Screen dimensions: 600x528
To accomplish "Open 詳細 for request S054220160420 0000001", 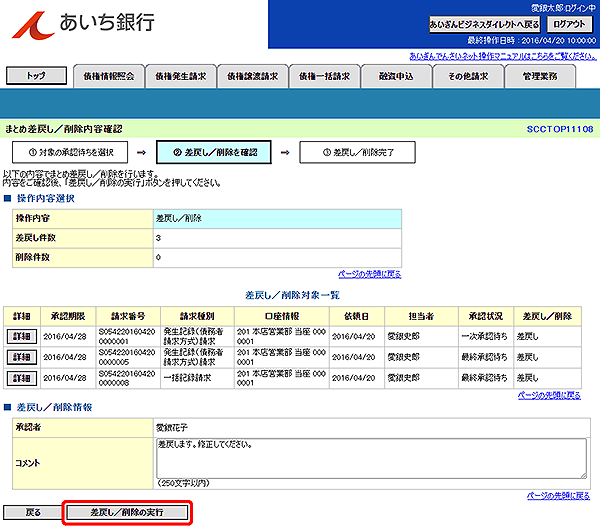I will 22,336.
